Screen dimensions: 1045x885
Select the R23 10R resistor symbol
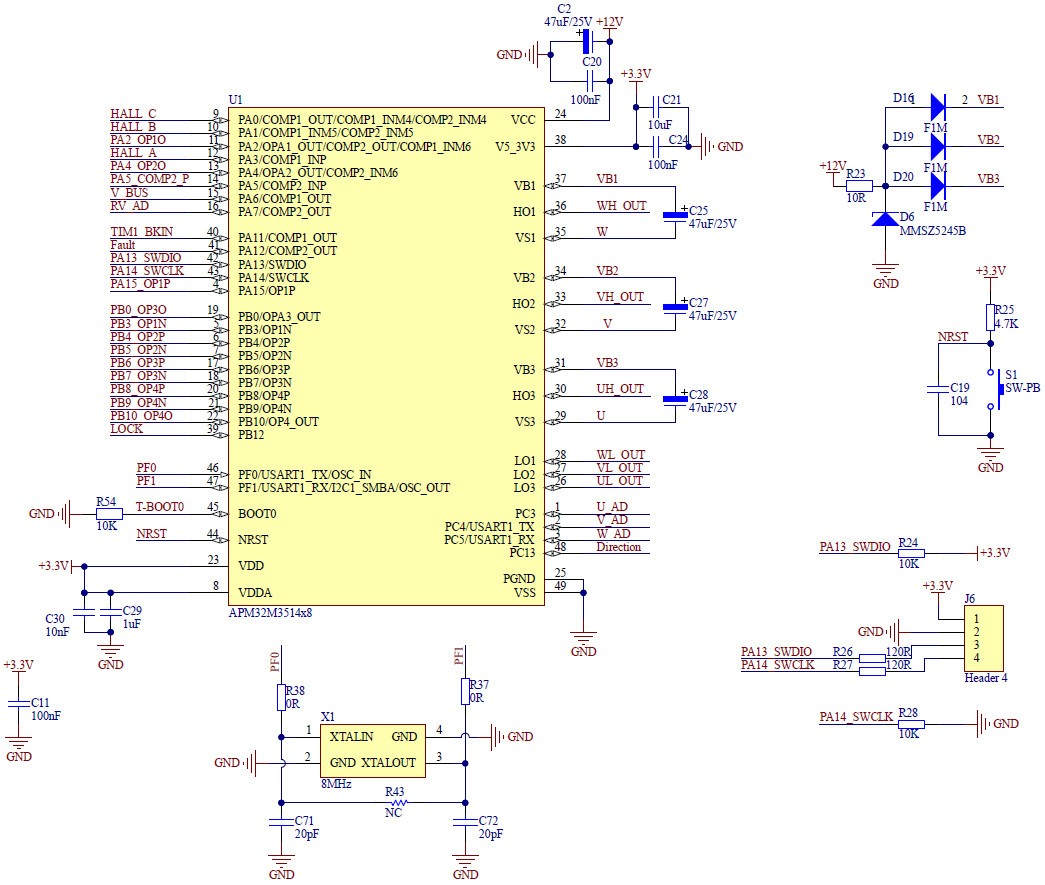859,185
